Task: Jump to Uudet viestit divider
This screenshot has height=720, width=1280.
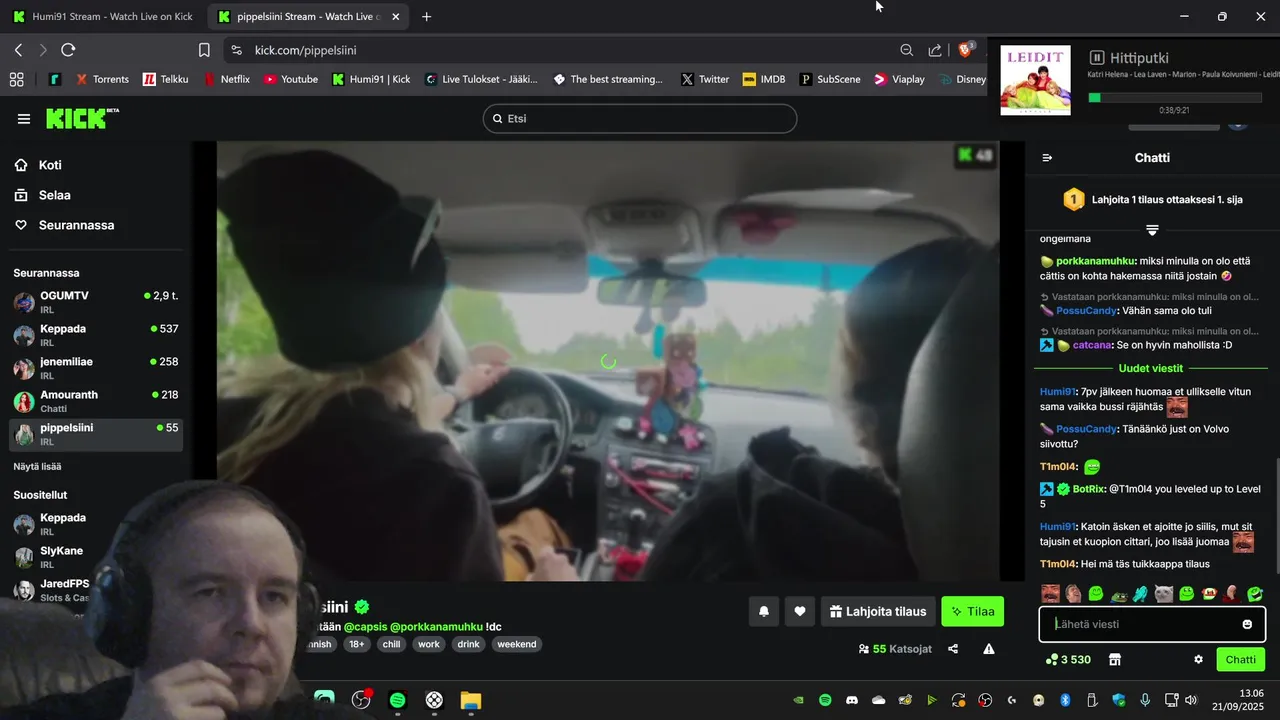Action: (x=1150, y=368)
